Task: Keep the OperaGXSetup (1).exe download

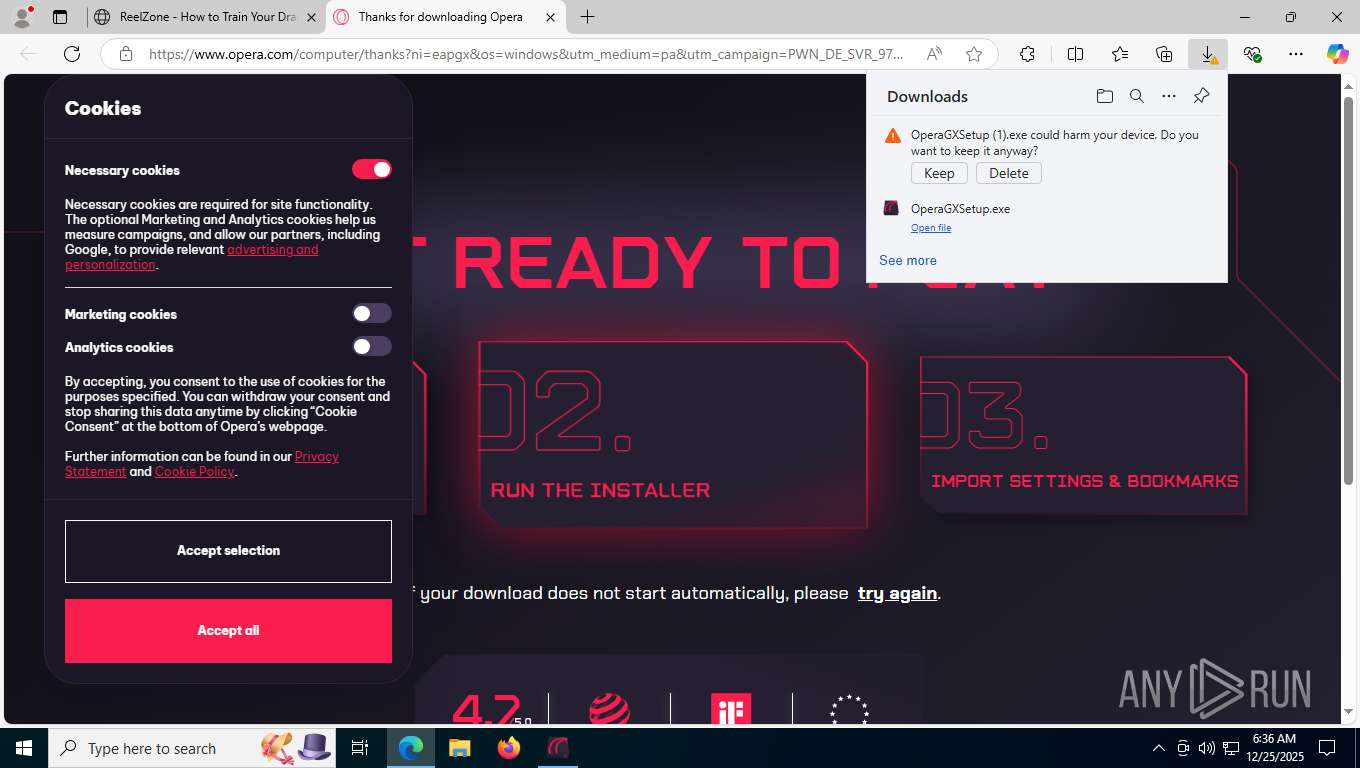Action: (939, 173)
